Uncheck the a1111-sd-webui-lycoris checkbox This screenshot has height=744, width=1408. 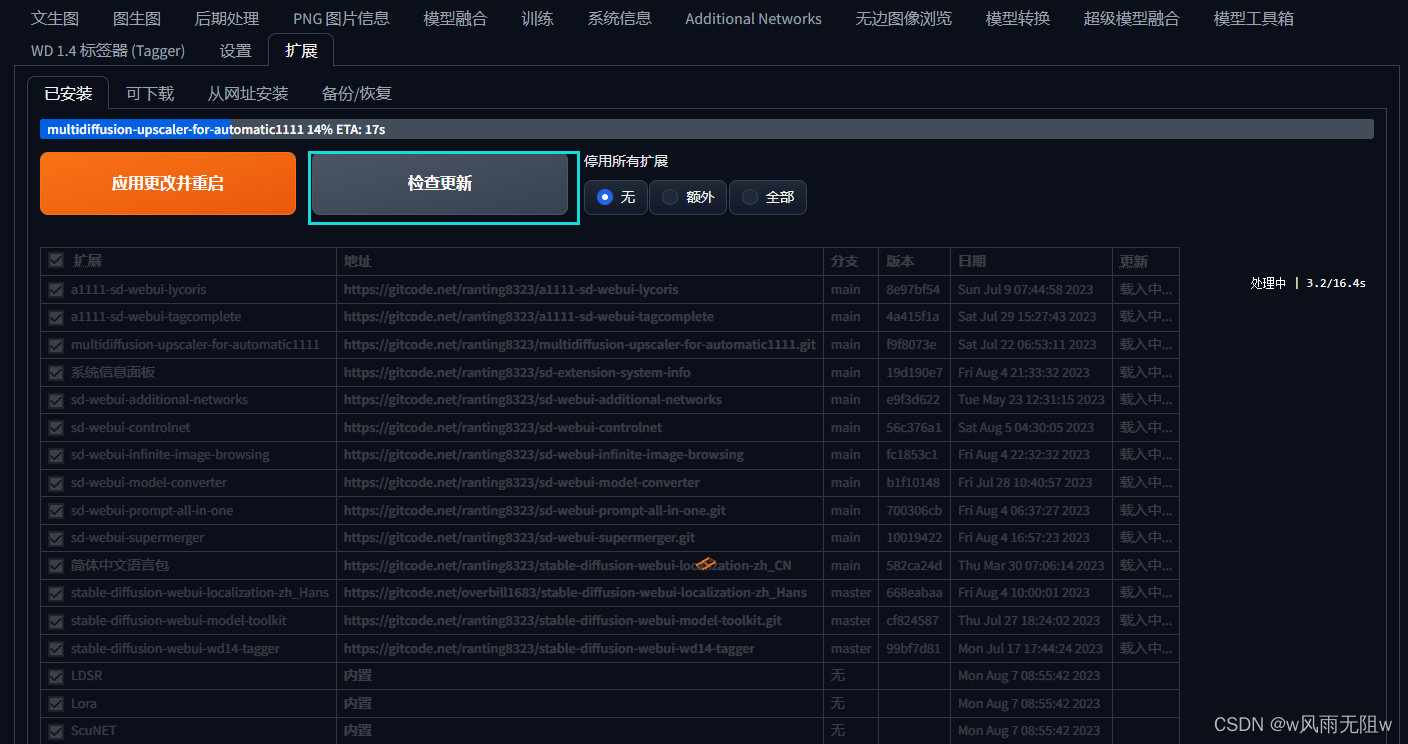coord(56,289)
